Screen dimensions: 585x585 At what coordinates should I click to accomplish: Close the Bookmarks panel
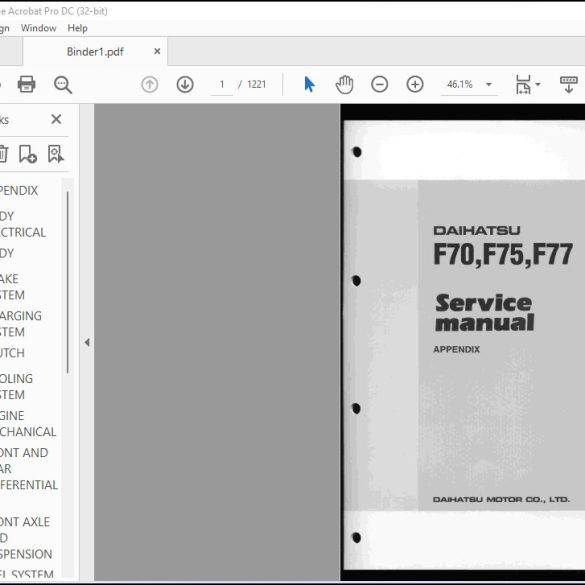click(56, 119)
